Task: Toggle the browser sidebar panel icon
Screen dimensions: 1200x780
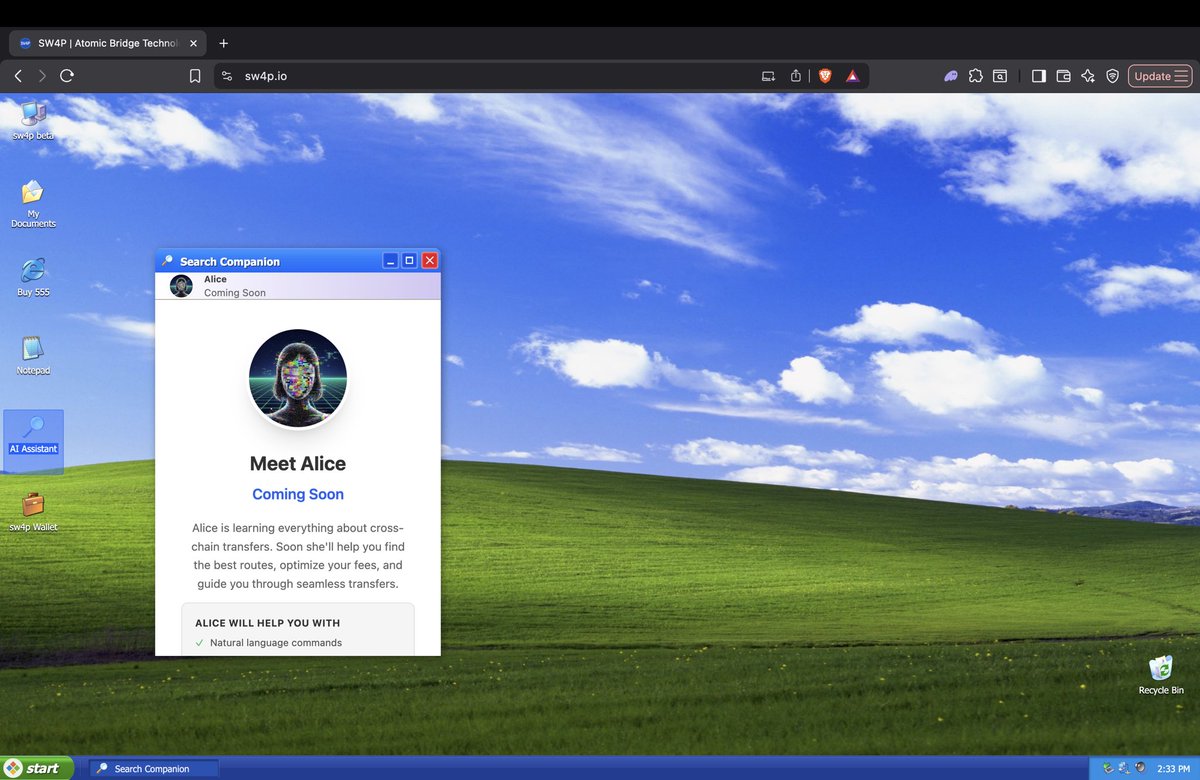Action: pyautogui.click(x=1039, y=76)
